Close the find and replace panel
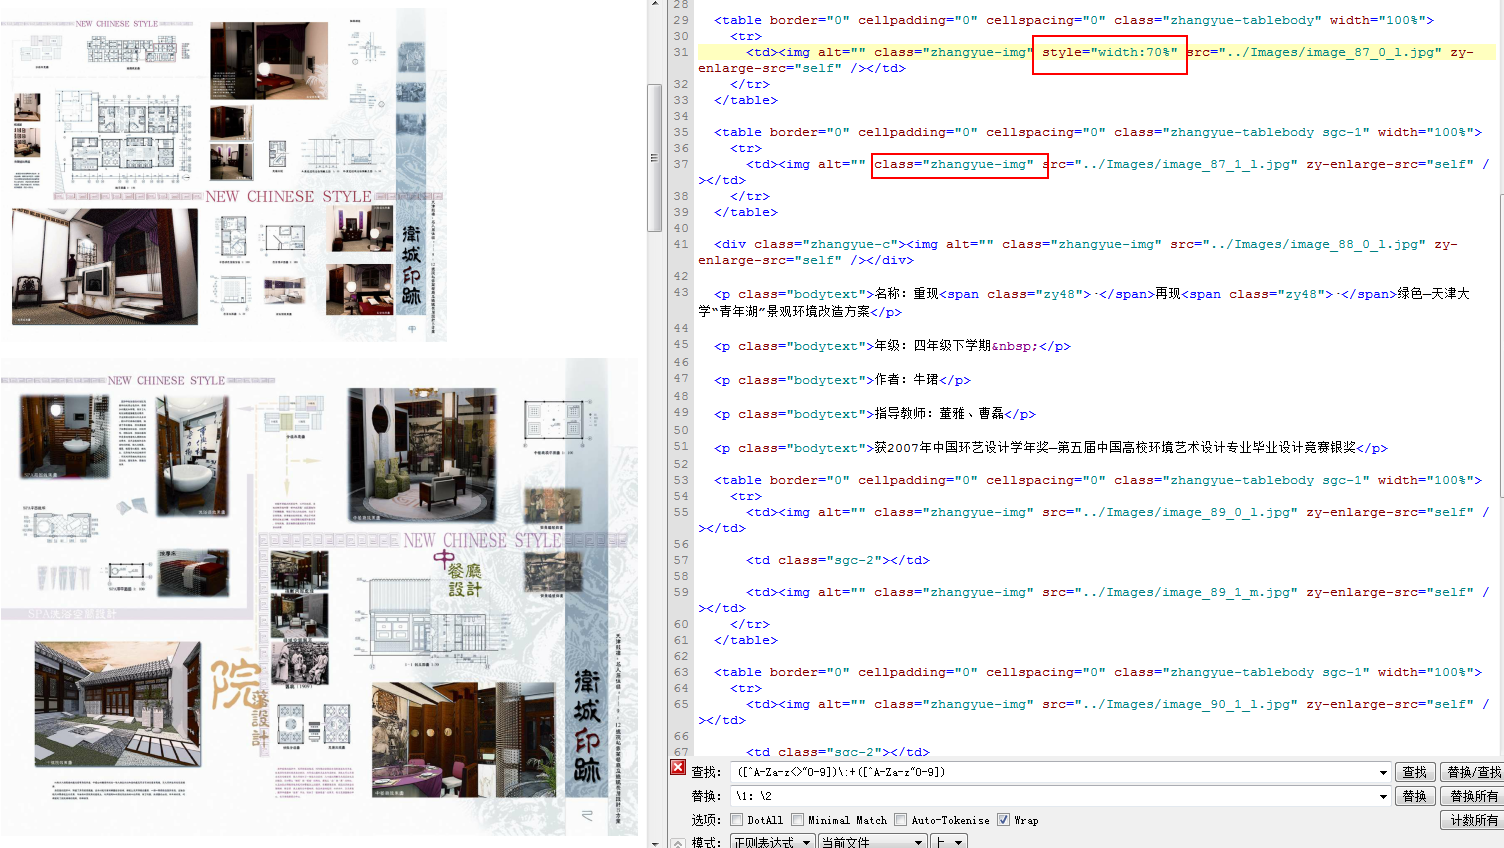 pos(677,768)
